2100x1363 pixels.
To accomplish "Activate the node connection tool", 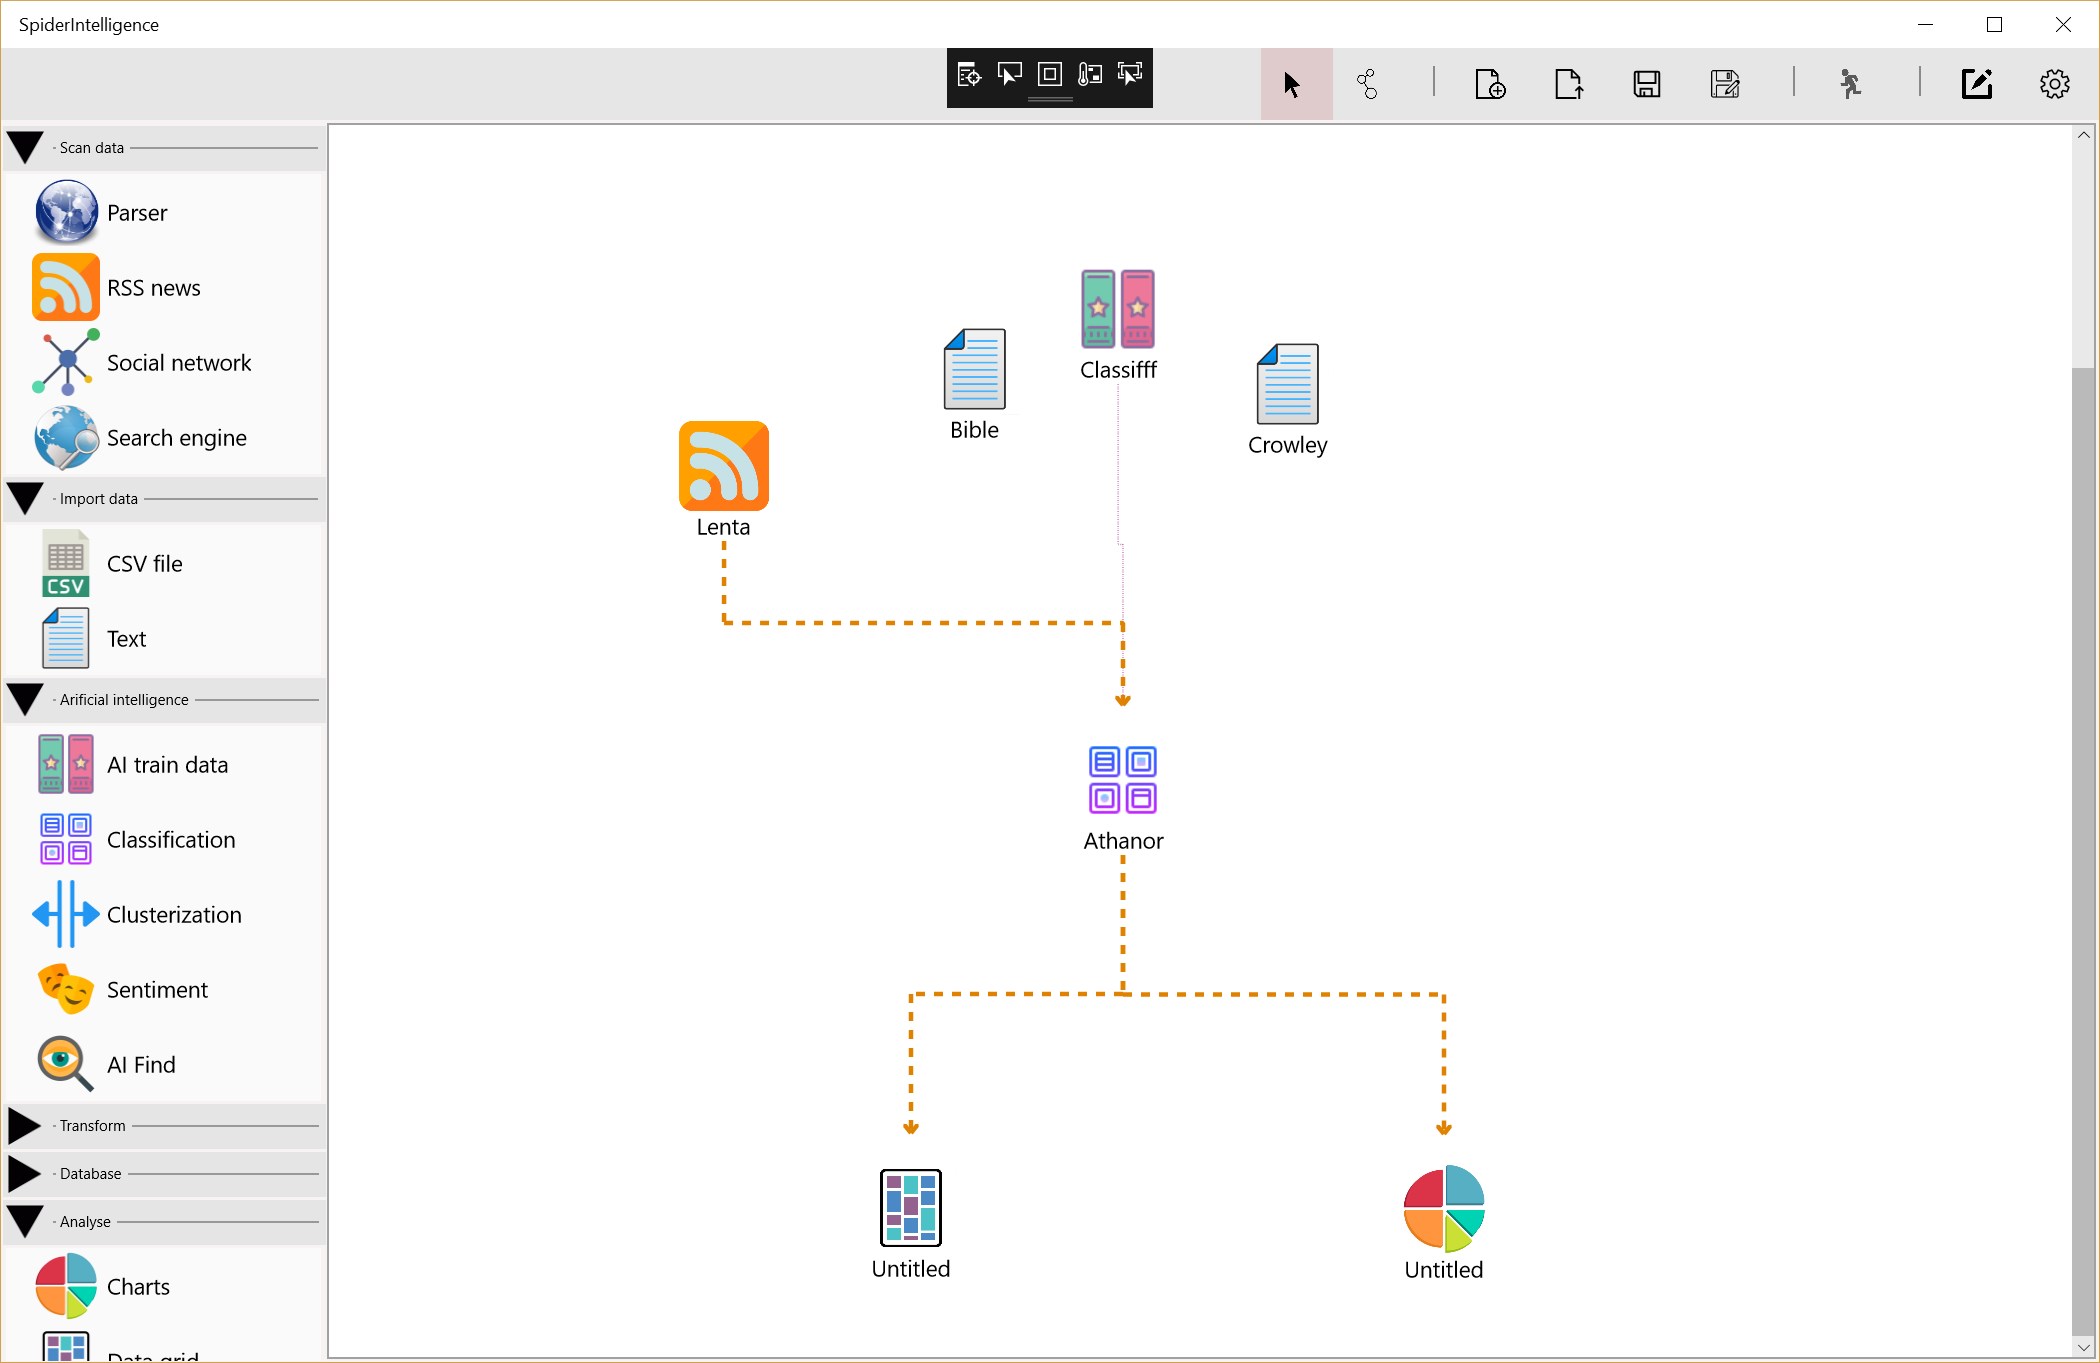I will tap(1367, 85).
